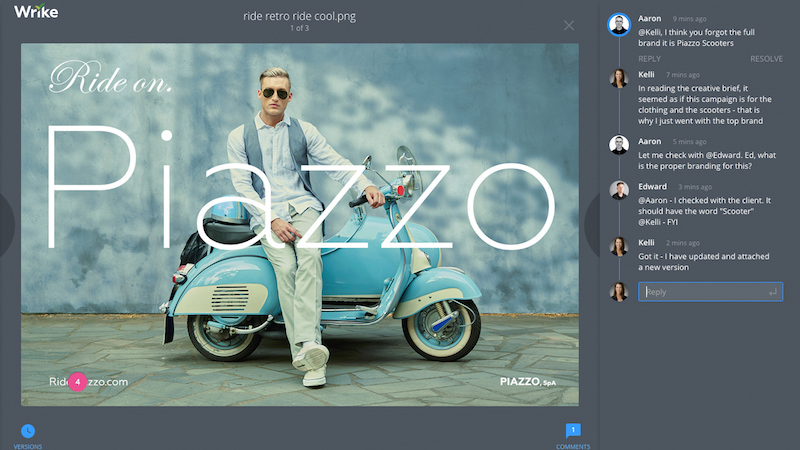The image size is (800, 450).
Task: Close the image preview with X
Action: click(569, 26)
